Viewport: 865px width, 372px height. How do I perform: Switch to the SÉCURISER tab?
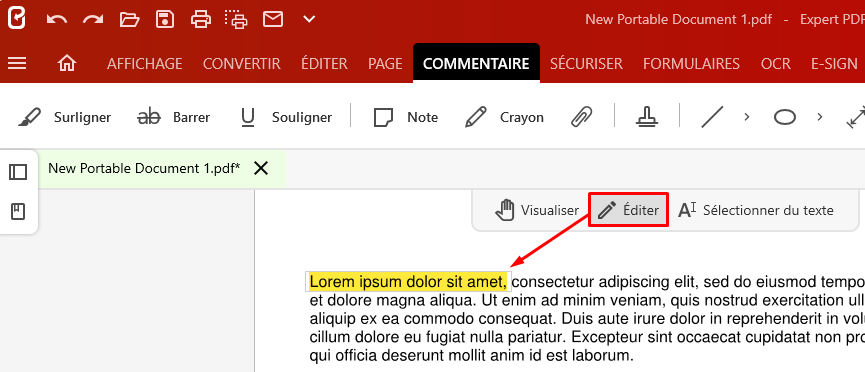pos(586,63)
